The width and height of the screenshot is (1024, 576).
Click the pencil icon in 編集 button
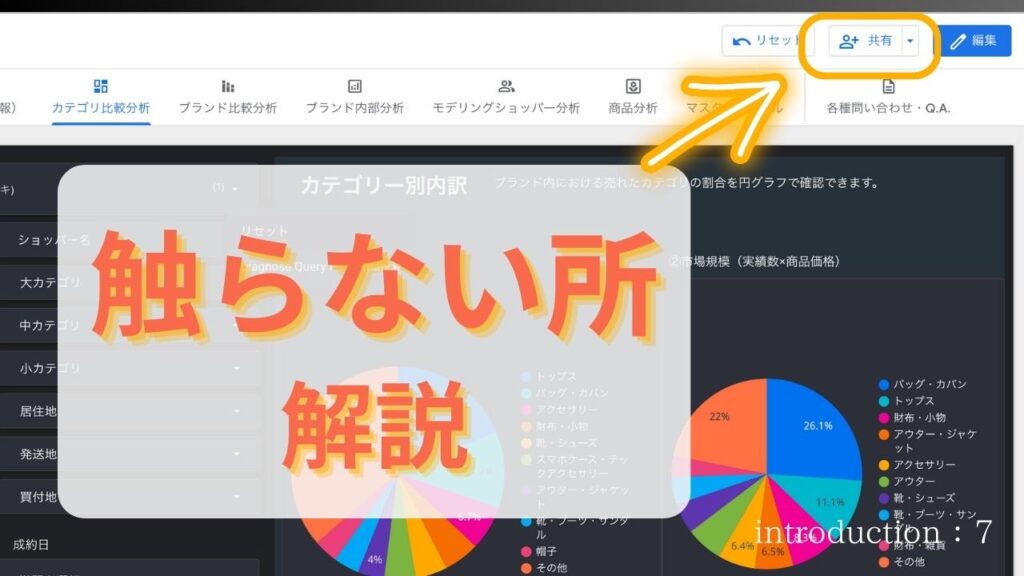point(958,41)
